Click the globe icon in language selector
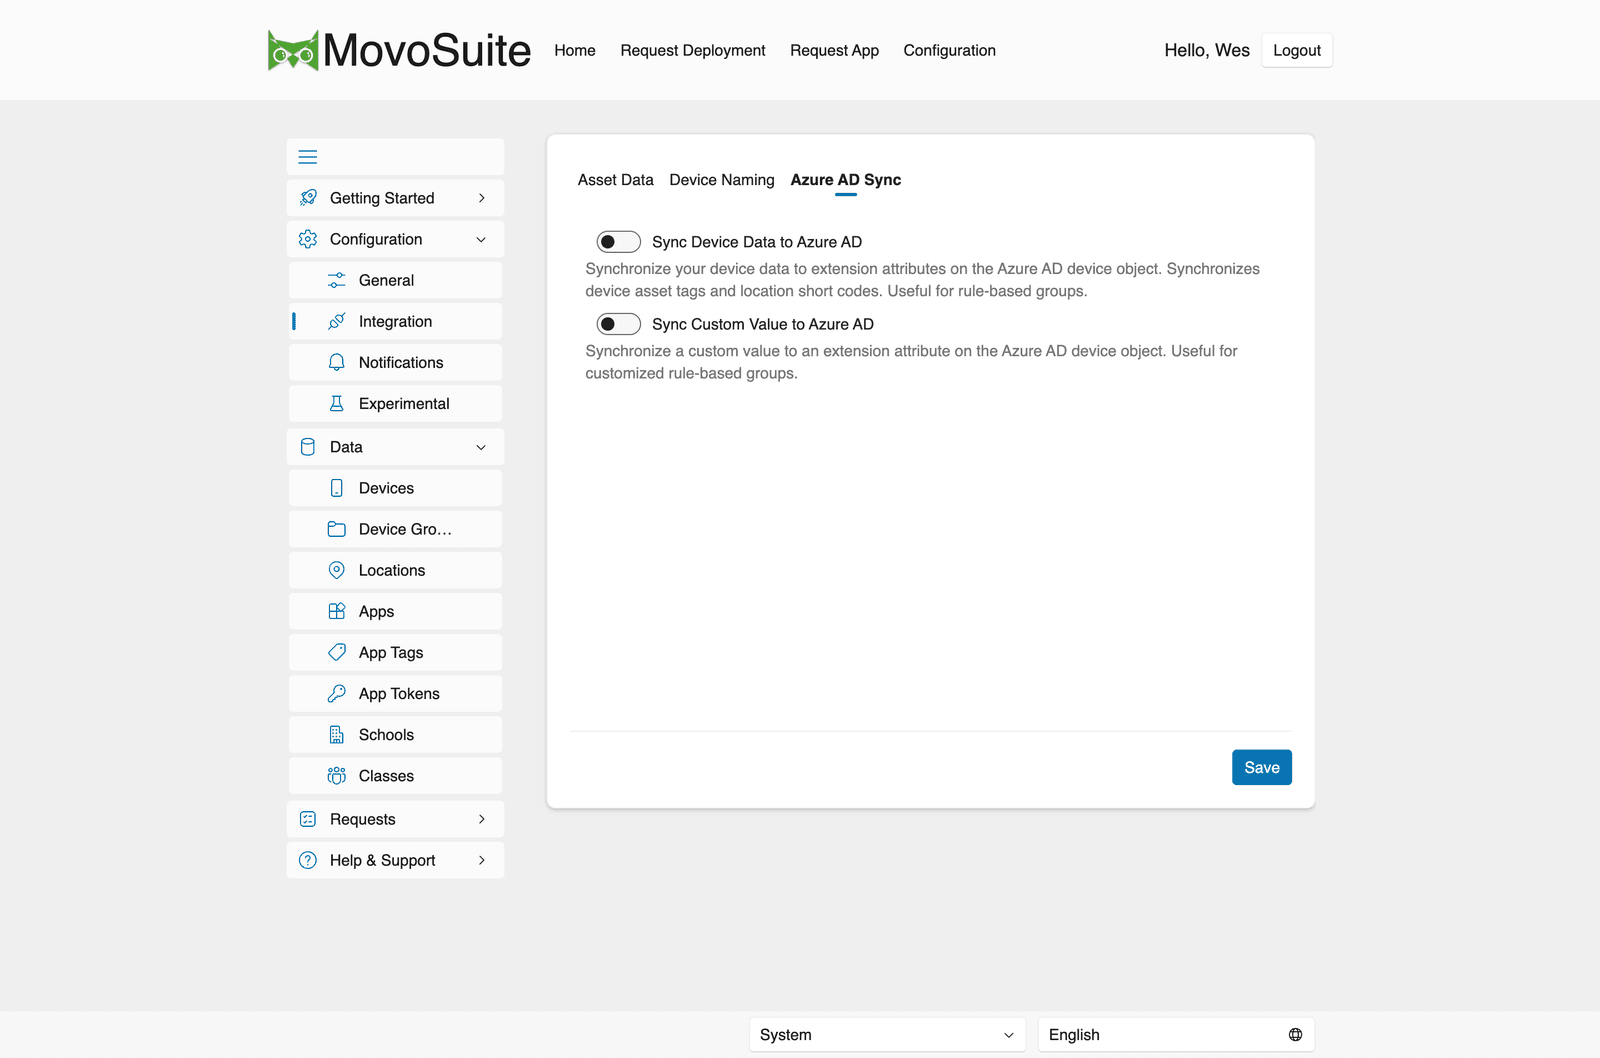The width and height of the screenshot is (1600, 1058). pos(1295,1034)
